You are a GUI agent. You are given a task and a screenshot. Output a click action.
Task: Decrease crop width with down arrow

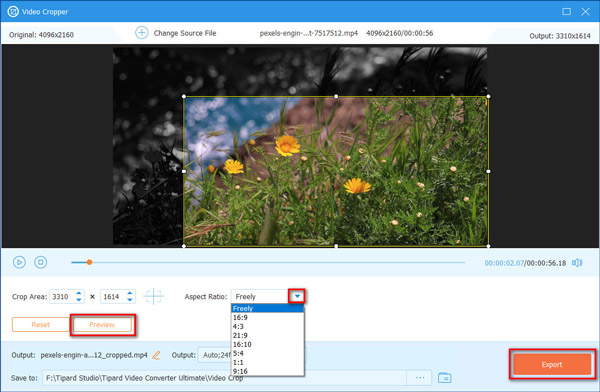click(78, 300)
